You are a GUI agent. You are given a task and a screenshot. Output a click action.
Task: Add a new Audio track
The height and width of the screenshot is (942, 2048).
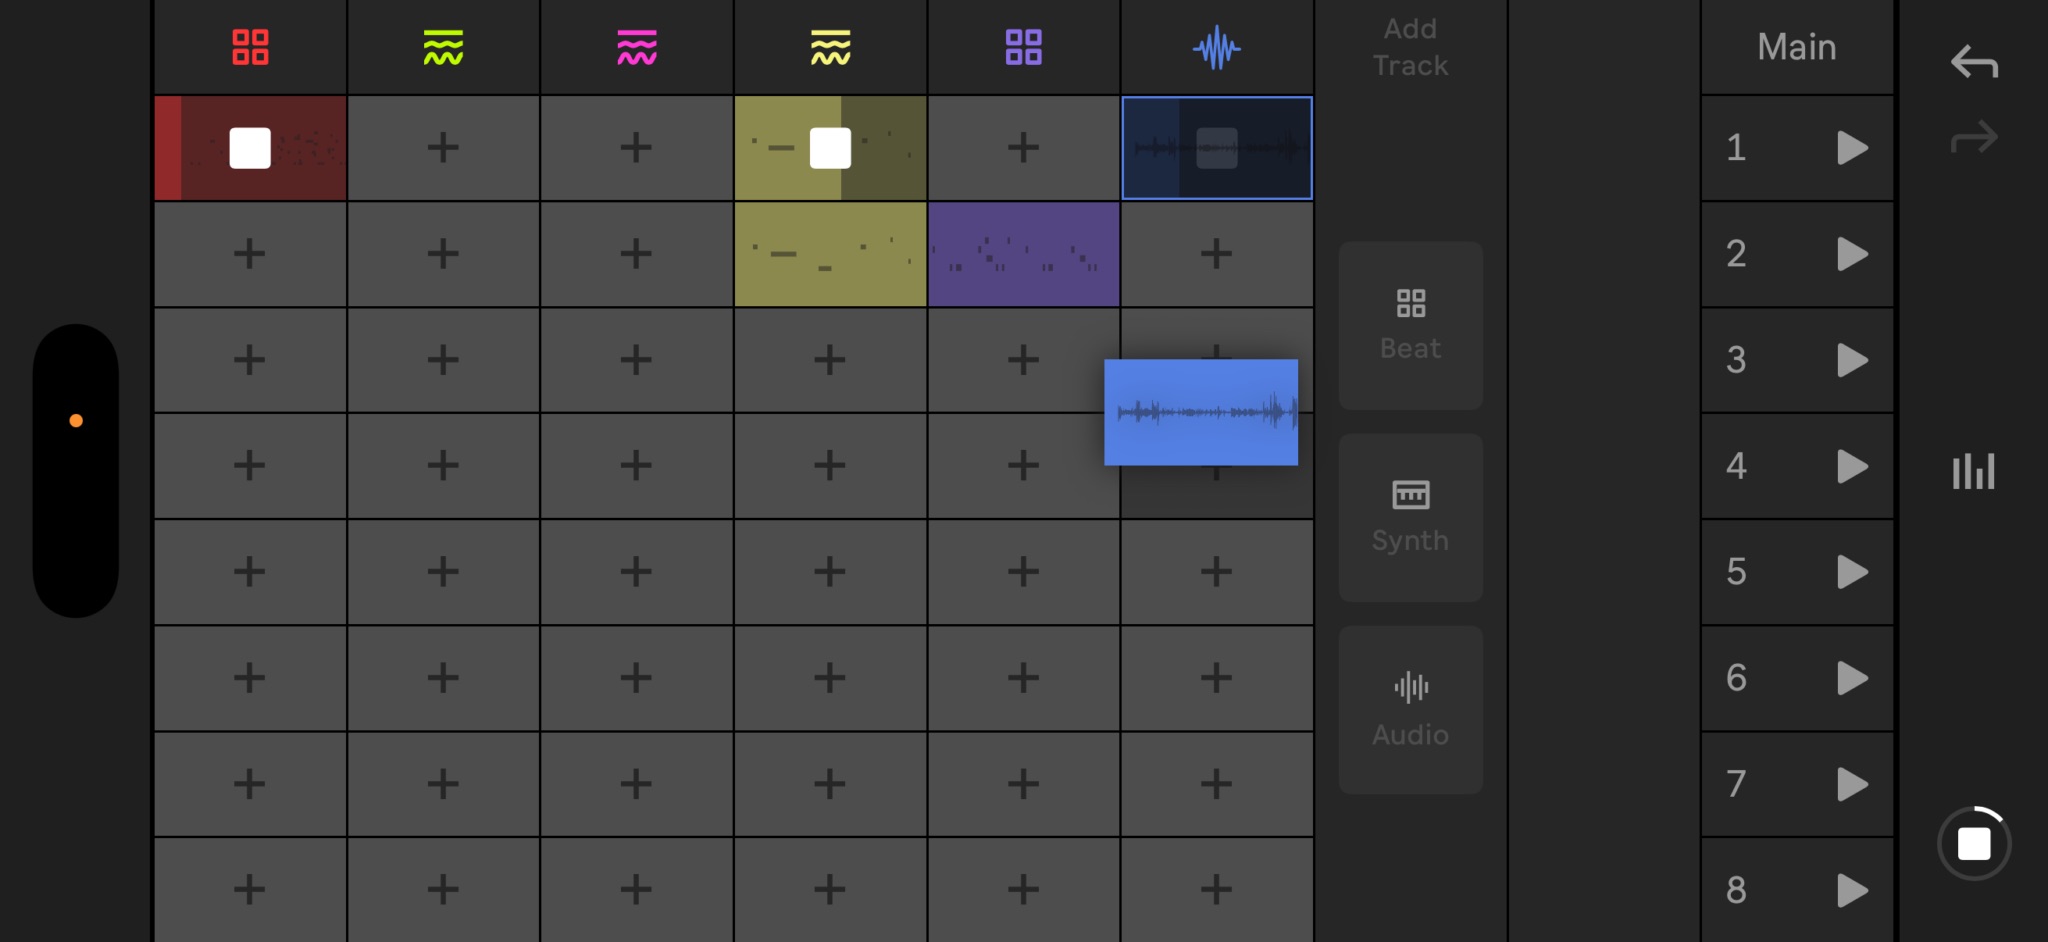(1411, 710)
